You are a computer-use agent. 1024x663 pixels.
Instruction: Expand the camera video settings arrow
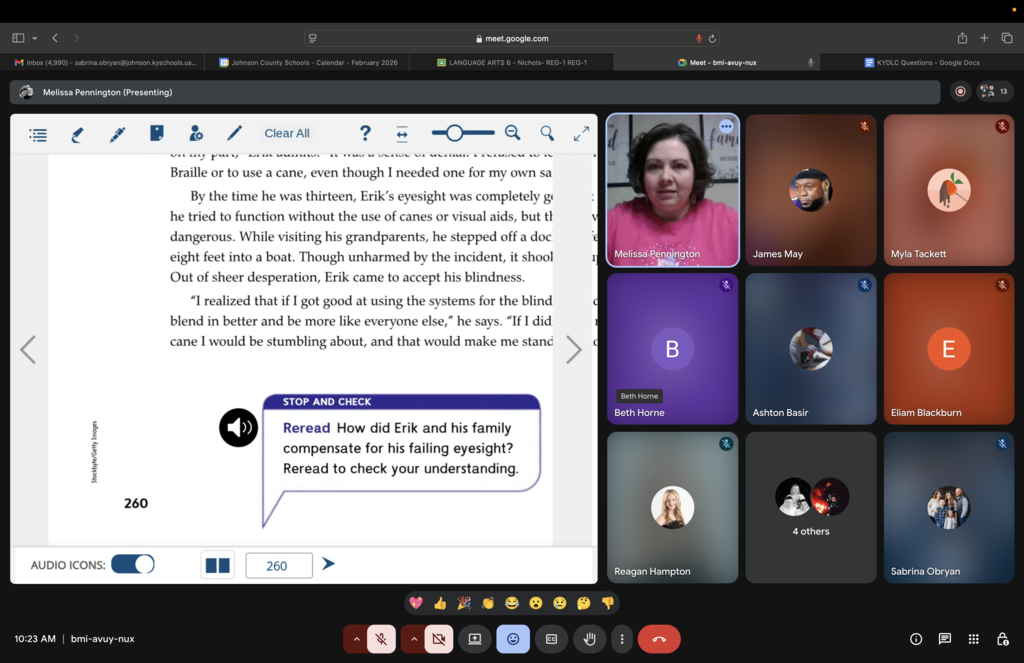coord(412,639)
